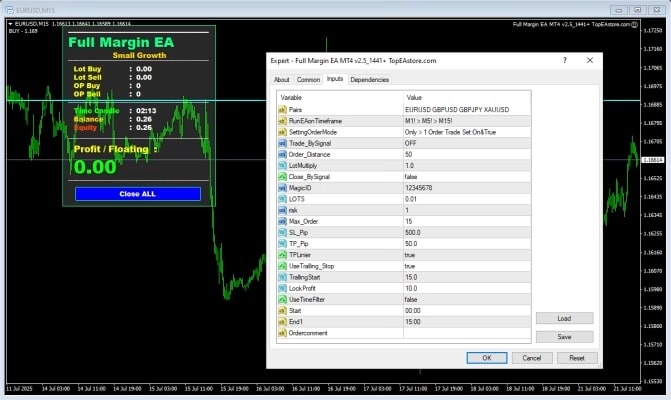The image size is (671, 400).
Task: Click the MagicID row icon
Action: (282, 188)
